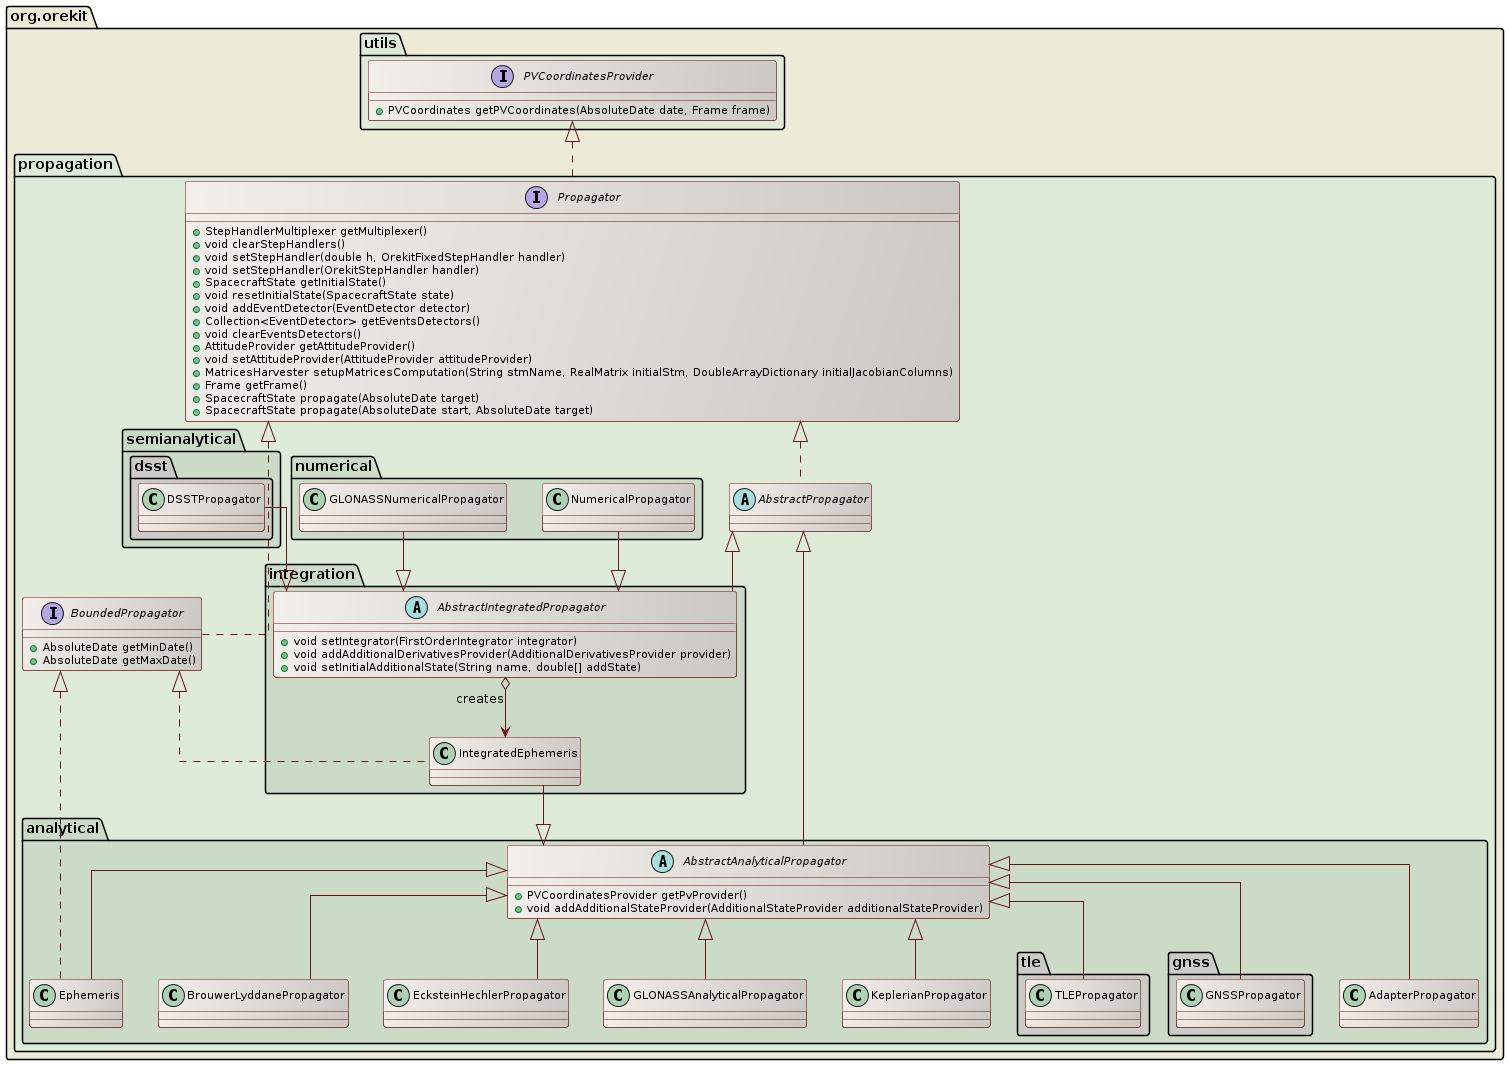
Task: Select the analytical package tab
Action: (62, 828)
